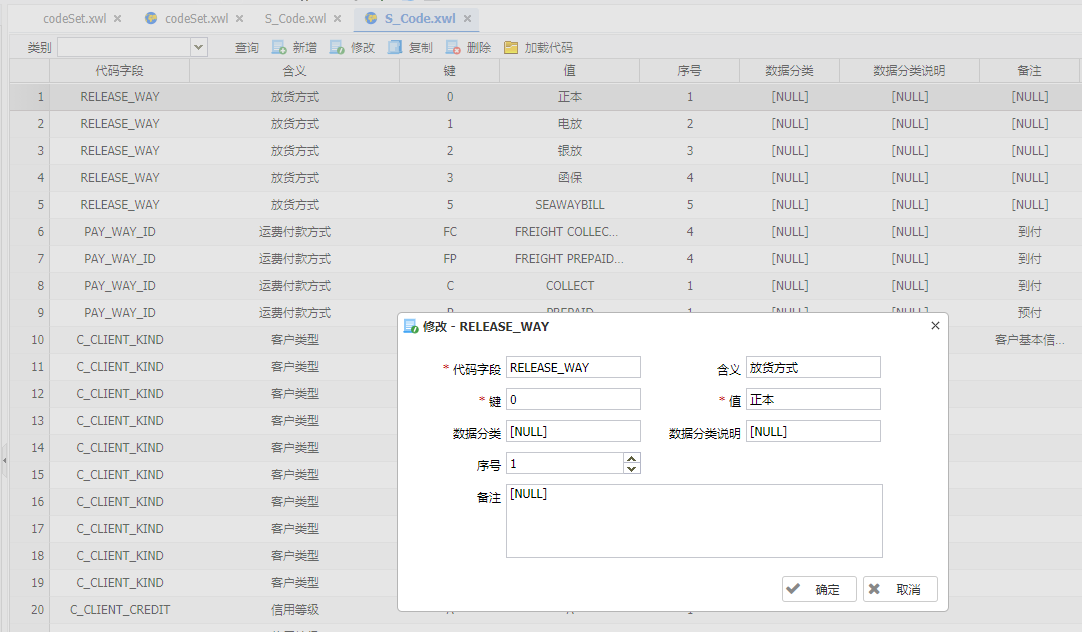Focus the 代码字段 input with RELEASE_WAY
This screenshot has width=1082, height=632.
573,367
